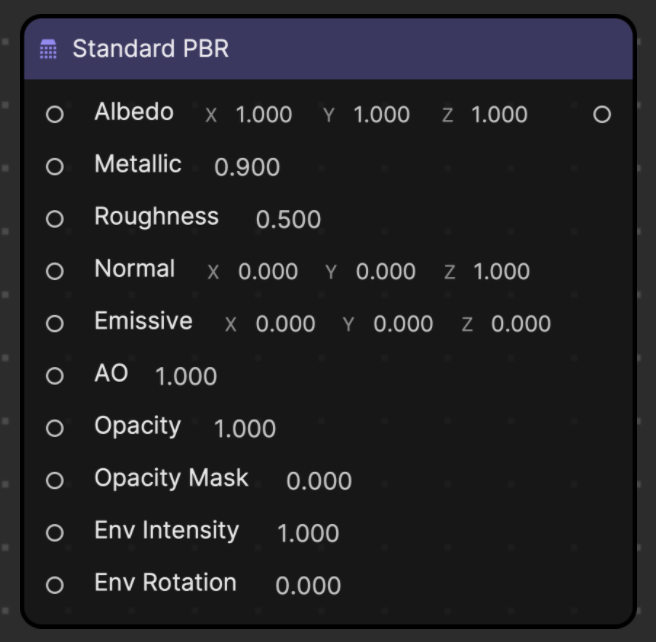This screenshot has height=642, width=656.
Task: Click the Env Rotation input socket
Action: click(x=55, y=585)
